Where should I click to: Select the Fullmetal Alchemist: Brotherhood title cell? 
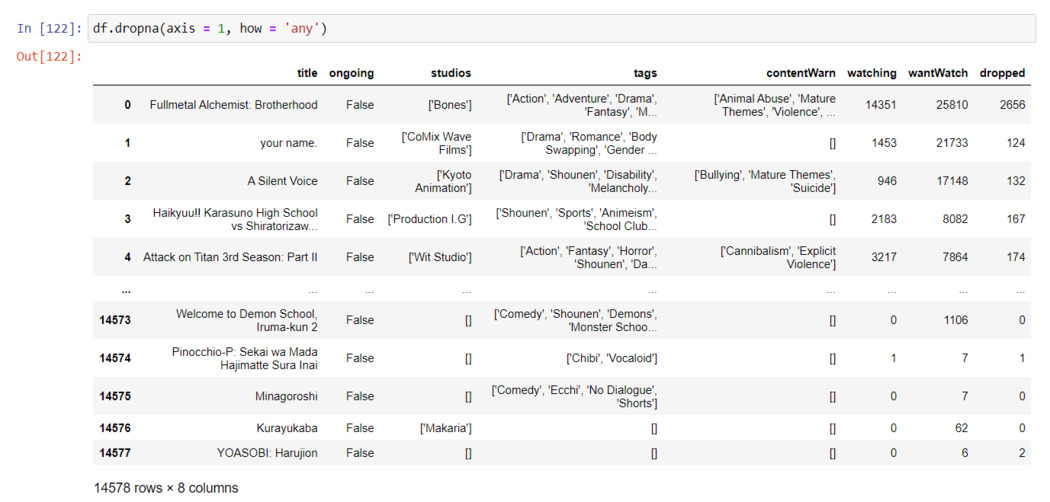coord(234,105)
